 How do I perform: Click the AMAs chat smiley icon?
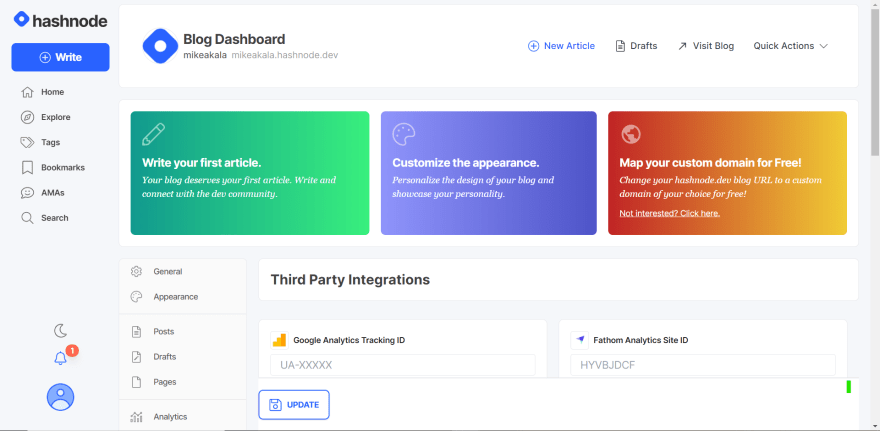point(27,192)
